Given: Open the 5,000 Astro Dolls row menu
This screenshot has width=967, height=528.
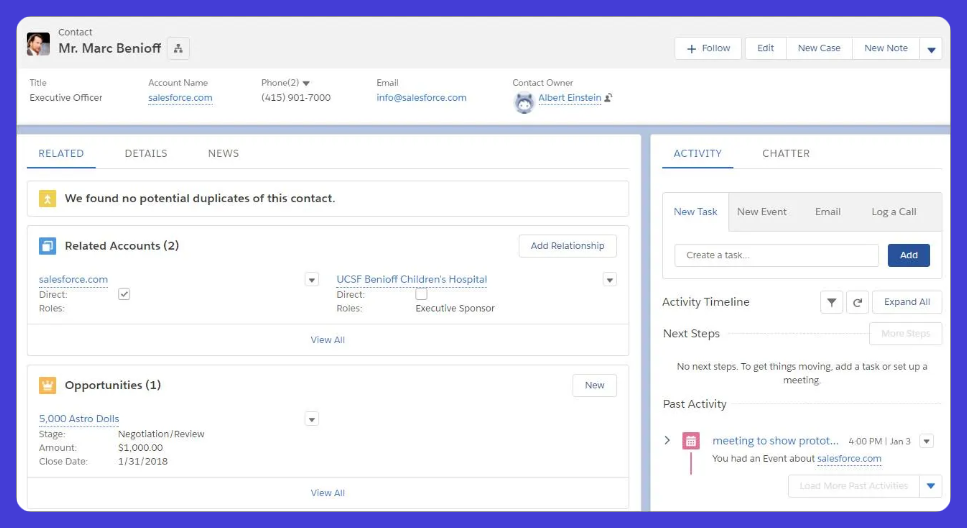Looking at the screenshot, I should pyautogui.click(x=311, y=419).
